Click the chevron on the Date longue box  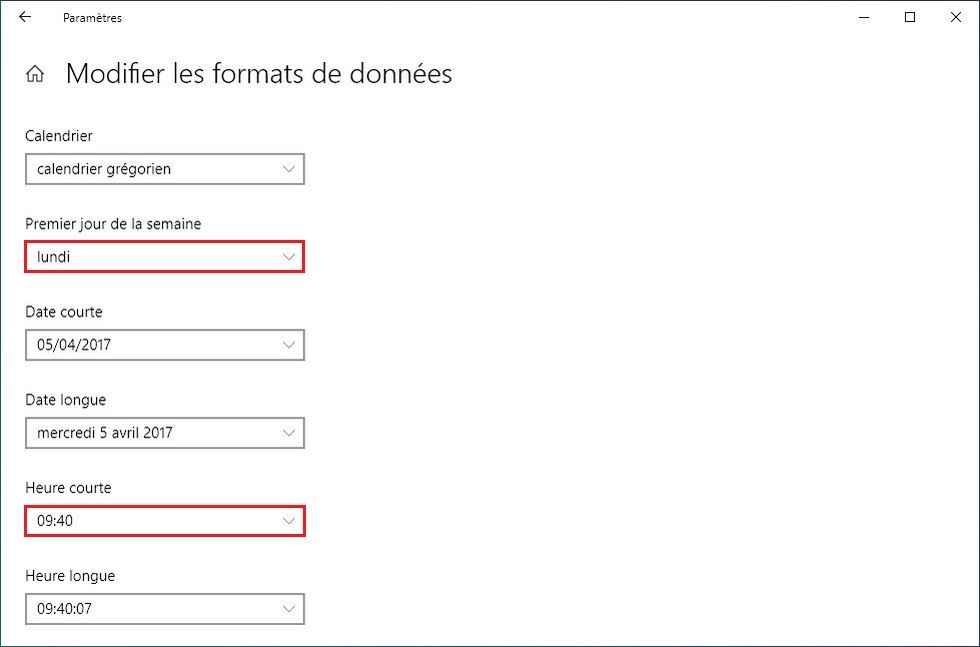[290, 433]
